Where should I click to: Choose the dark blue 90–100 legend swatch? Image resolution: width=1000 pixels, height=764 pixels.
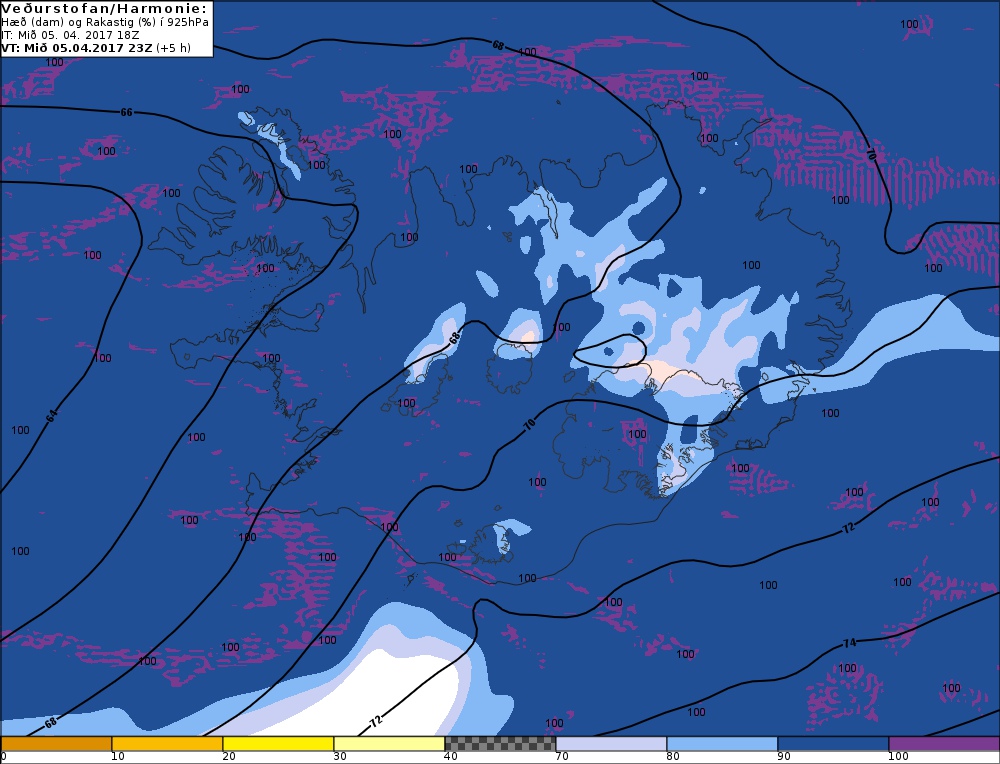coord(833,744)
